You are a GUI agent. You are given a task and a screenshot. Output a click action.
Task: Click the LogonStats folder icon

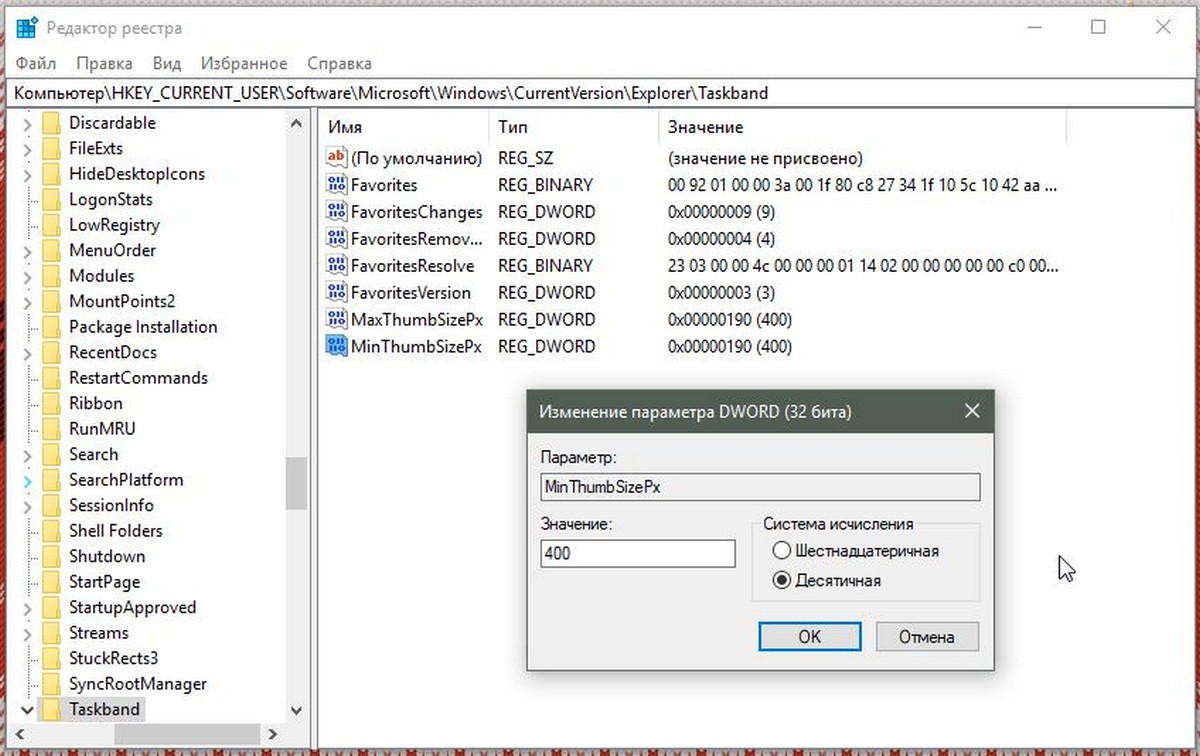51,199
